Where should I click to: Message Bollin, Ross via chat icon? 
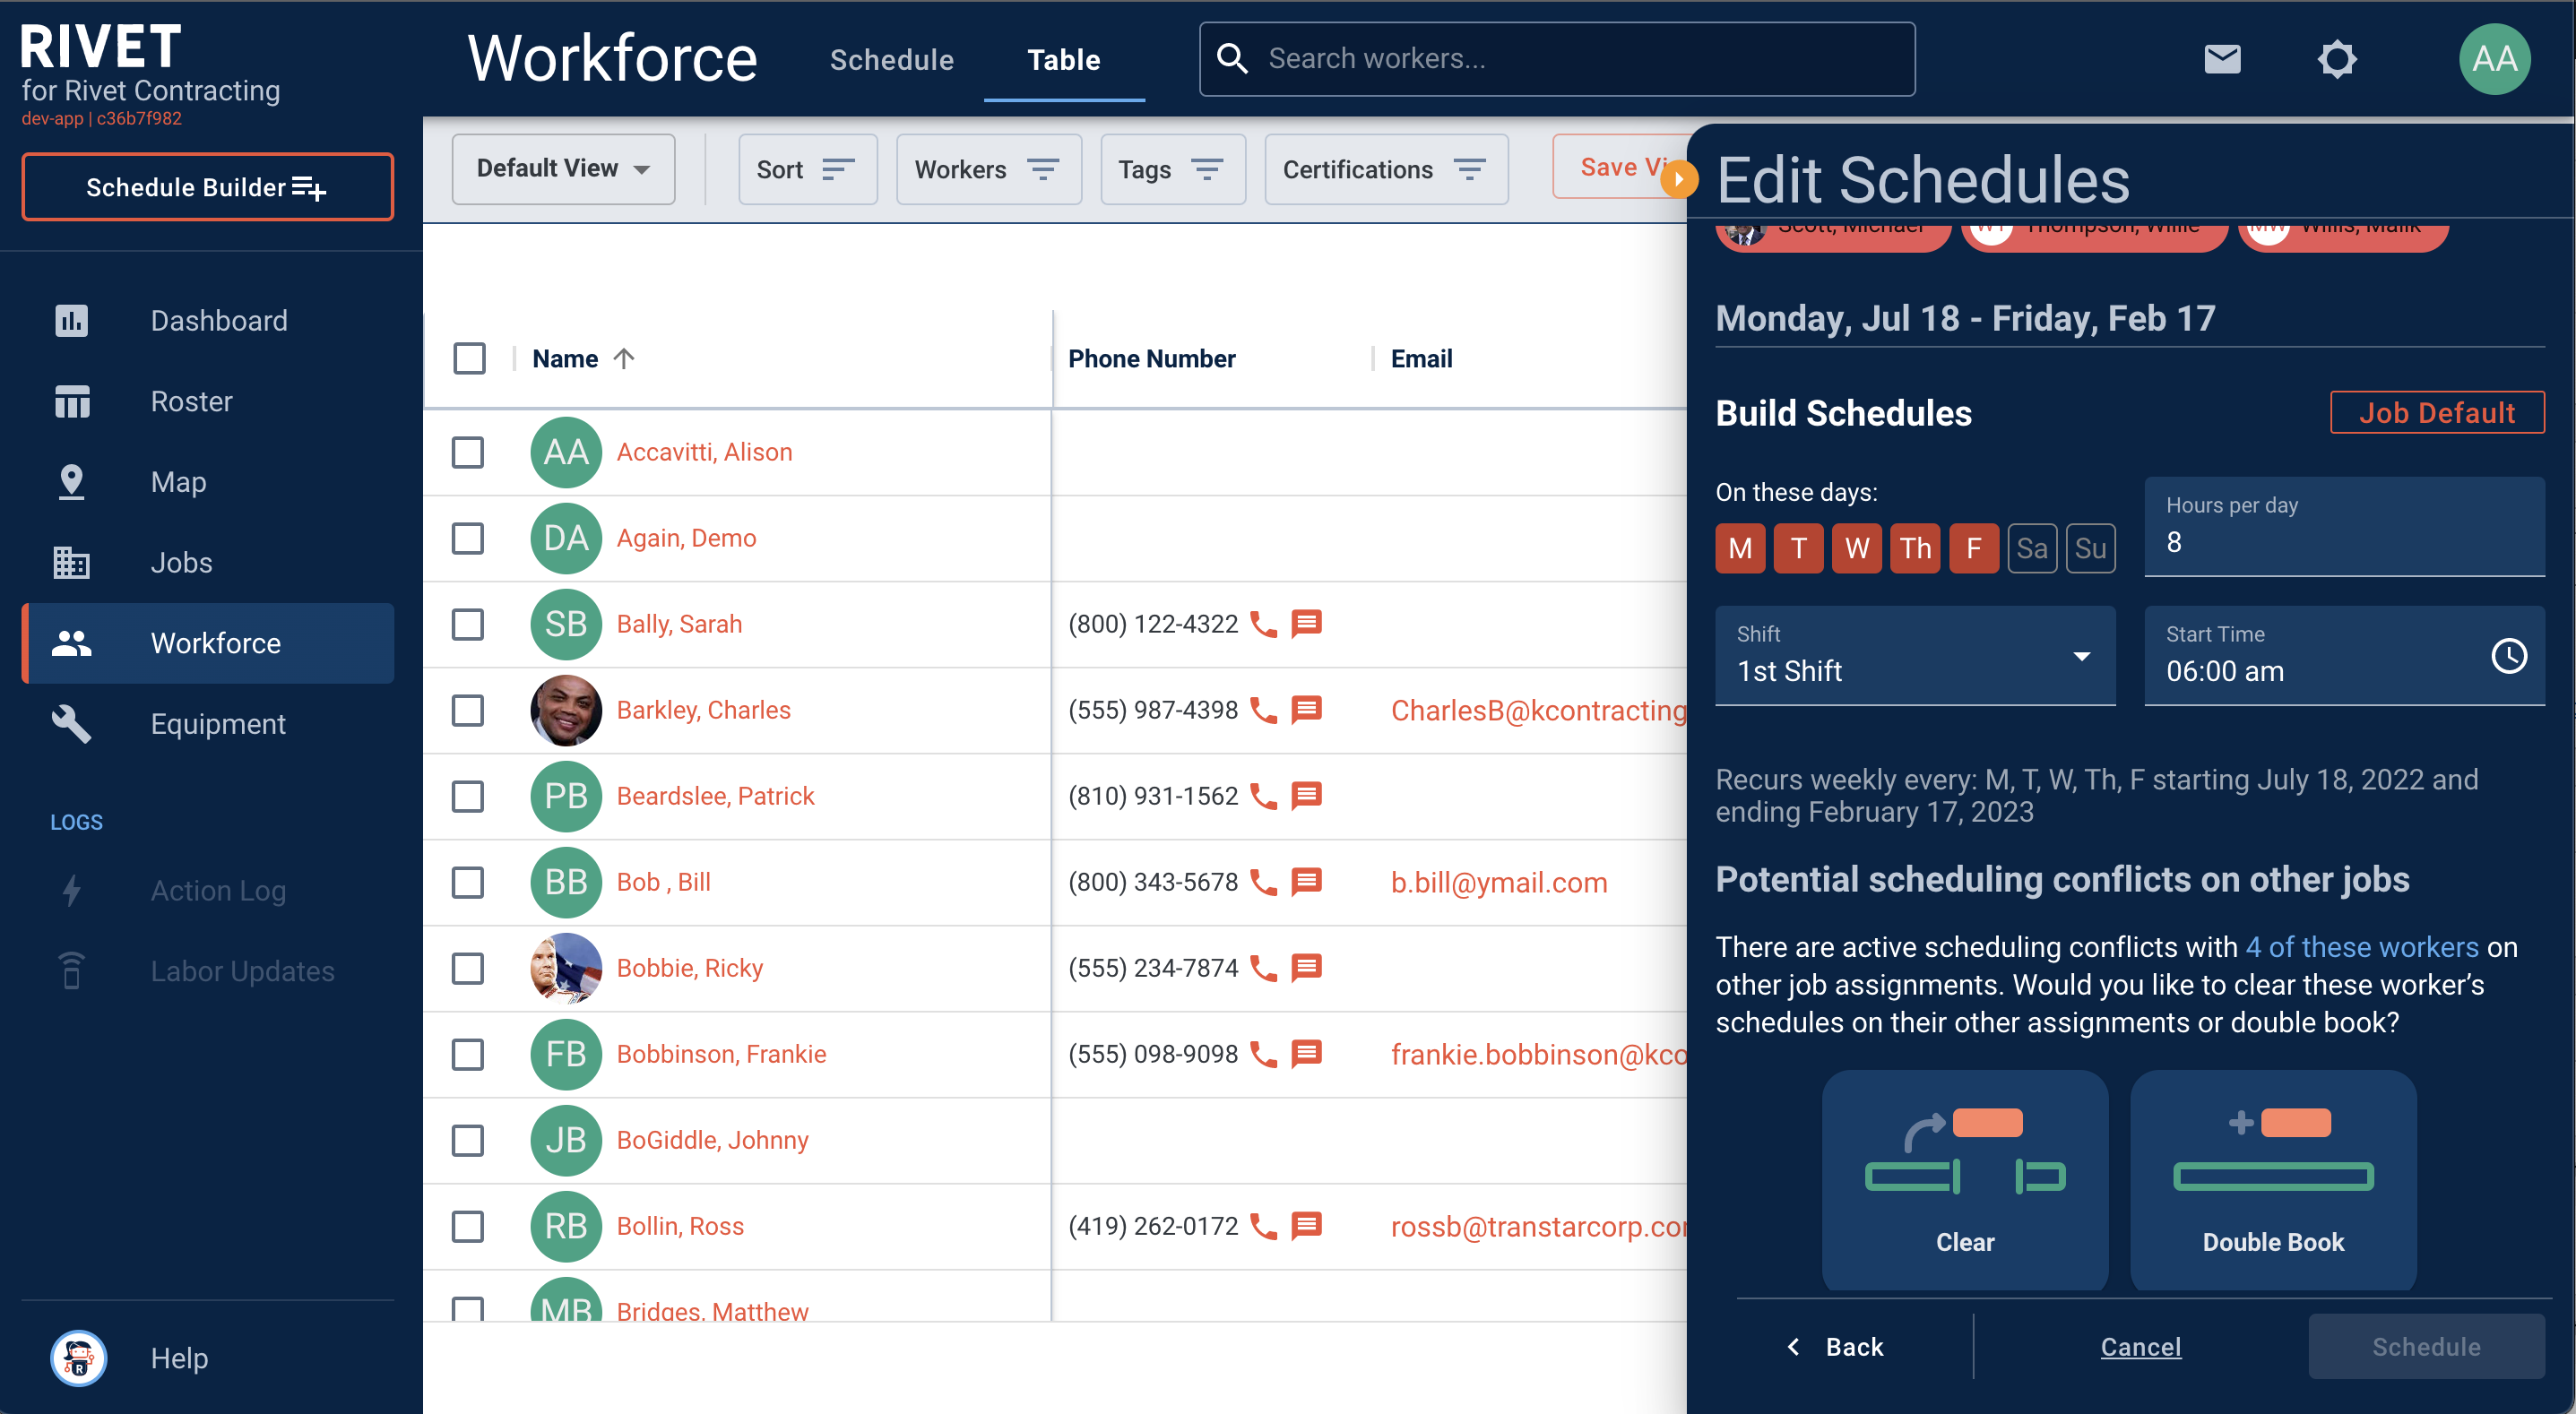[x=1307, y=1226]
